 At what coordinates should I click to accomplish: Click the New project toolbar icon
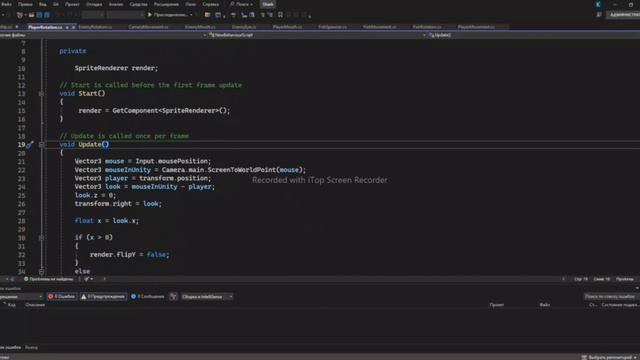pos(20,15)
